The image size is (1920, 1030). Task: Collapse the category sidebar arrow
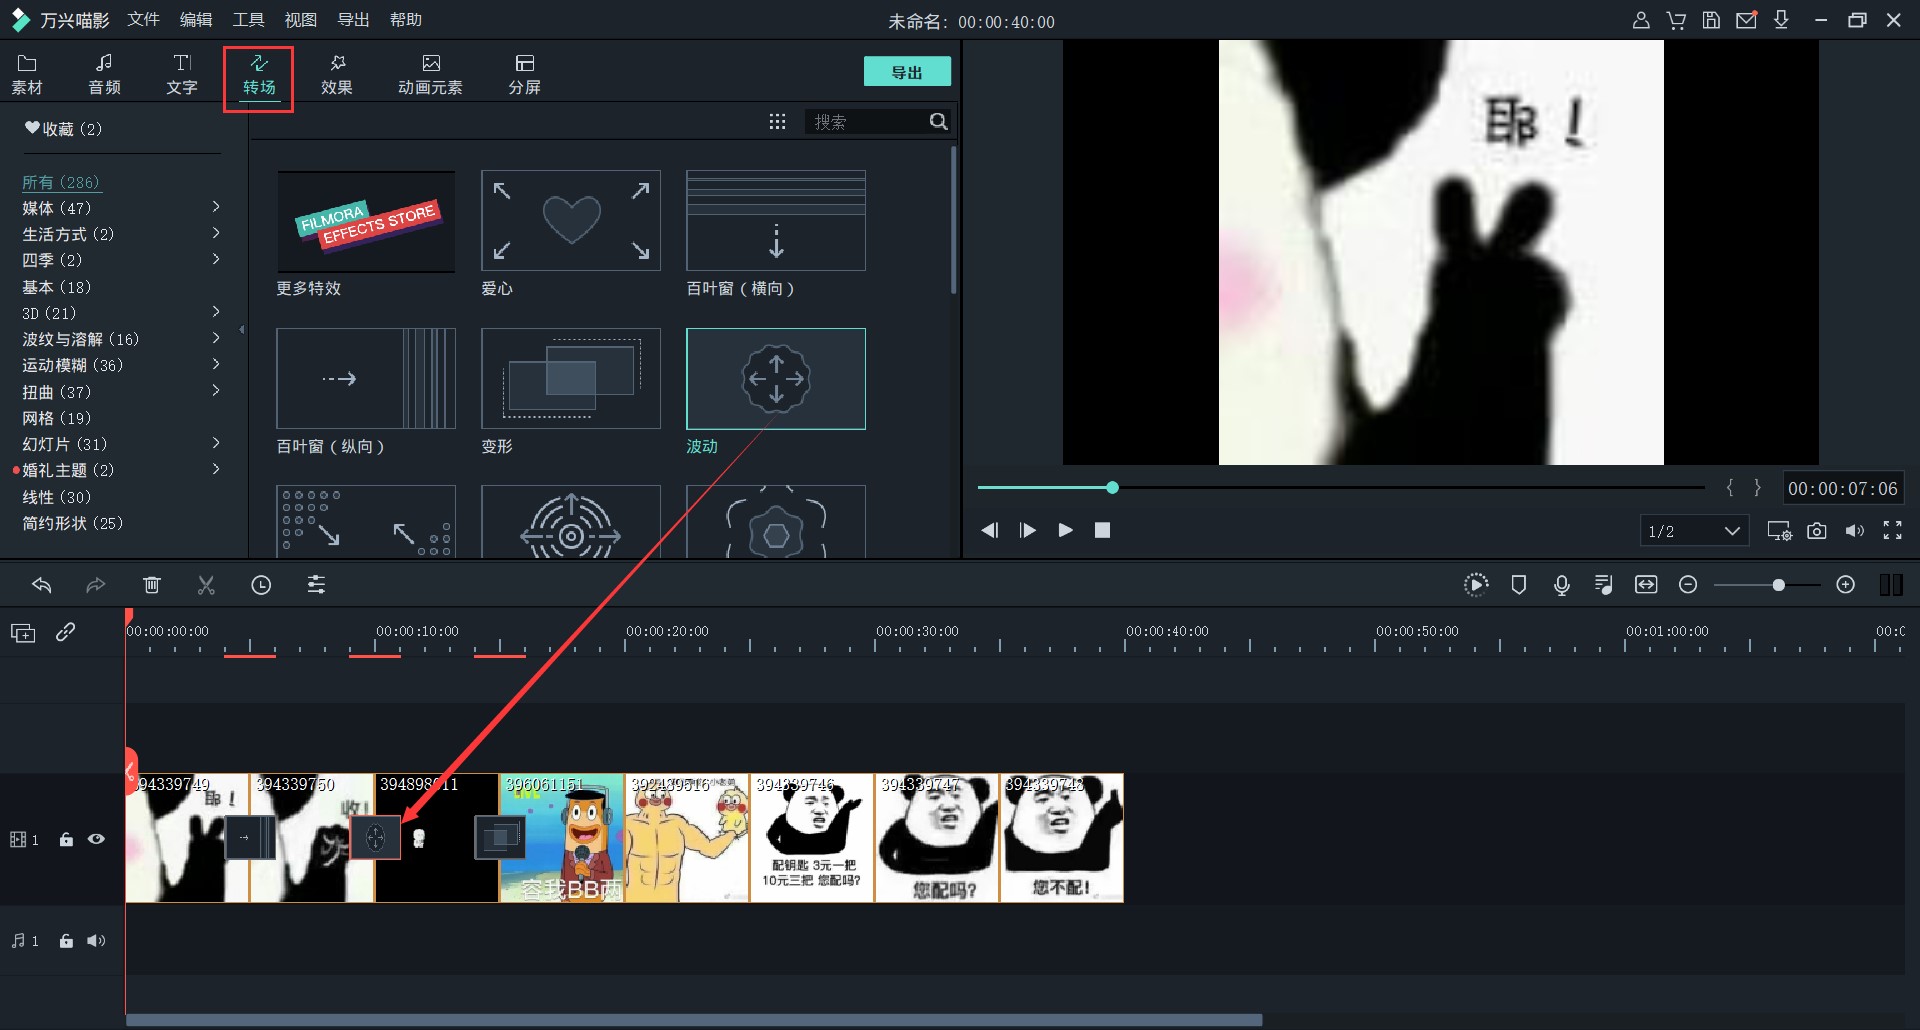point(242,329)
